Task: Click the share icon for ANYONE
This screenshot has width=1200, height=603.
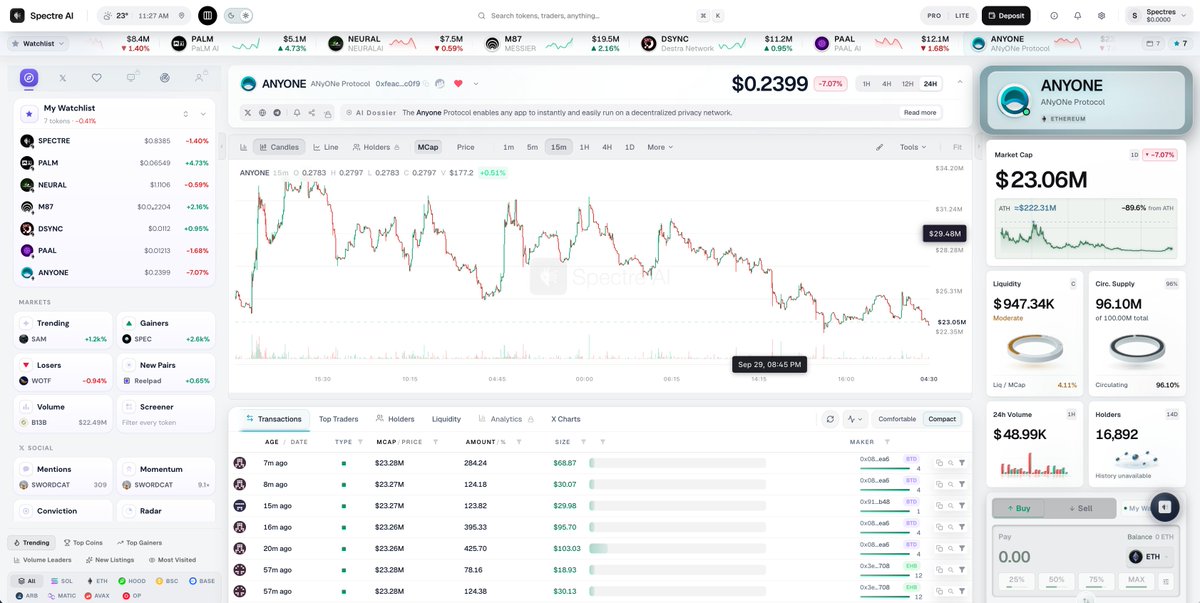Action: pyautogui.click(x=312, y=113)
